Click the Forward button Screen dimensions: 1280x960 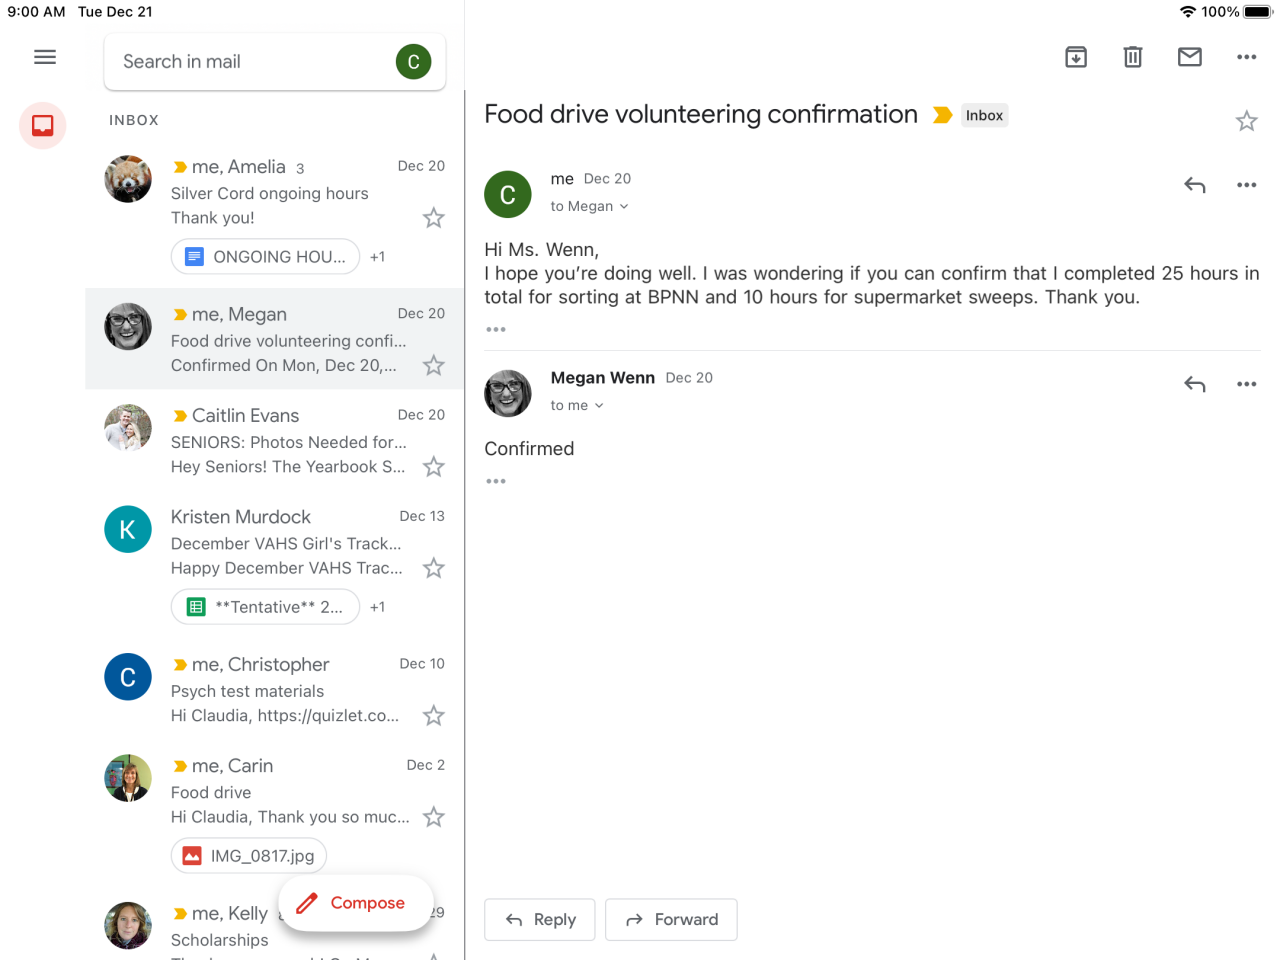click(x=671, y=920)
